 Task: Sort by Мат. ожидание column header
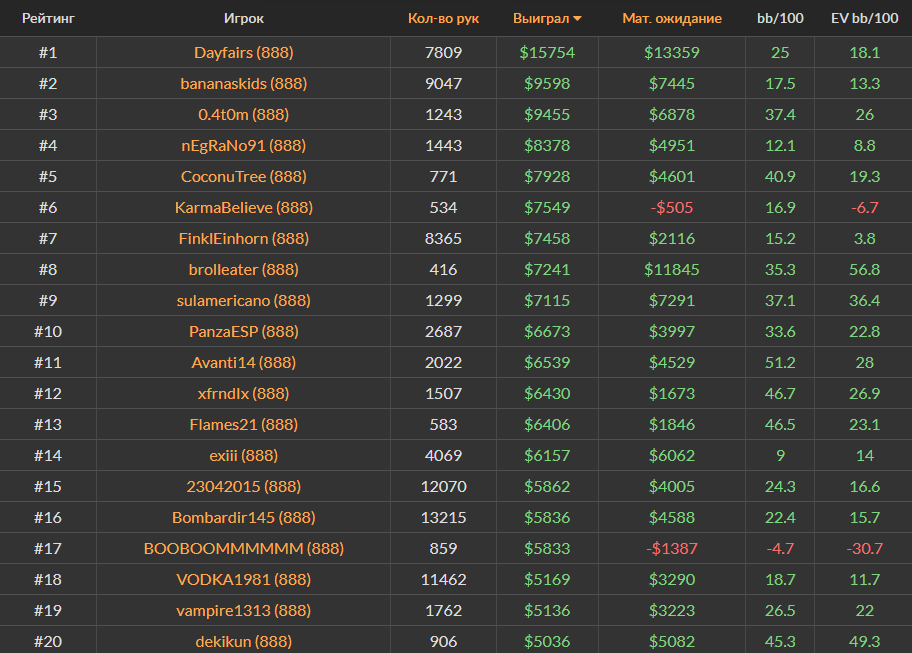pyautogui.click(x=671, y=18)
